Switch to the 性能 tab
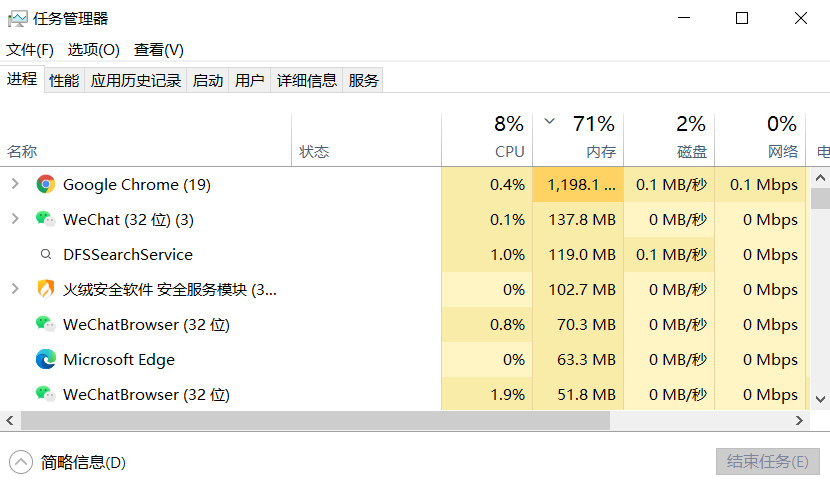Image resolution: width=830 pixels, height=489 pixels. [64, 81]
